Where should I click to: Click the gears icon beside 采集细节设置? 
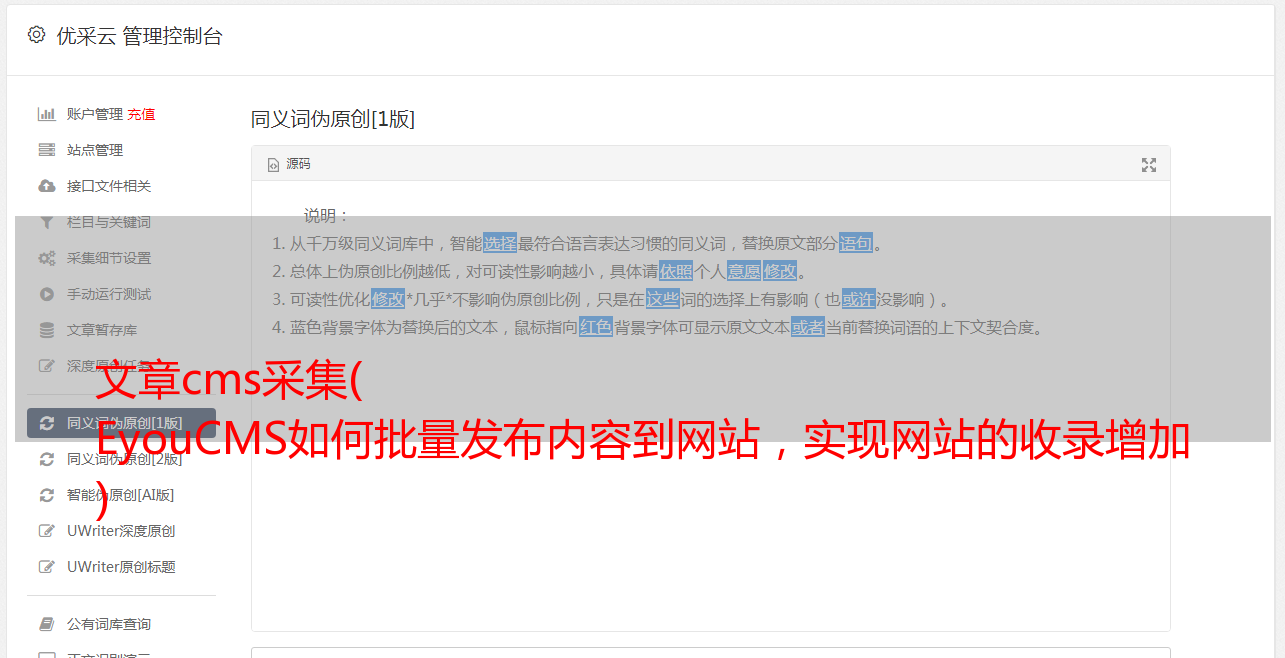46,258
